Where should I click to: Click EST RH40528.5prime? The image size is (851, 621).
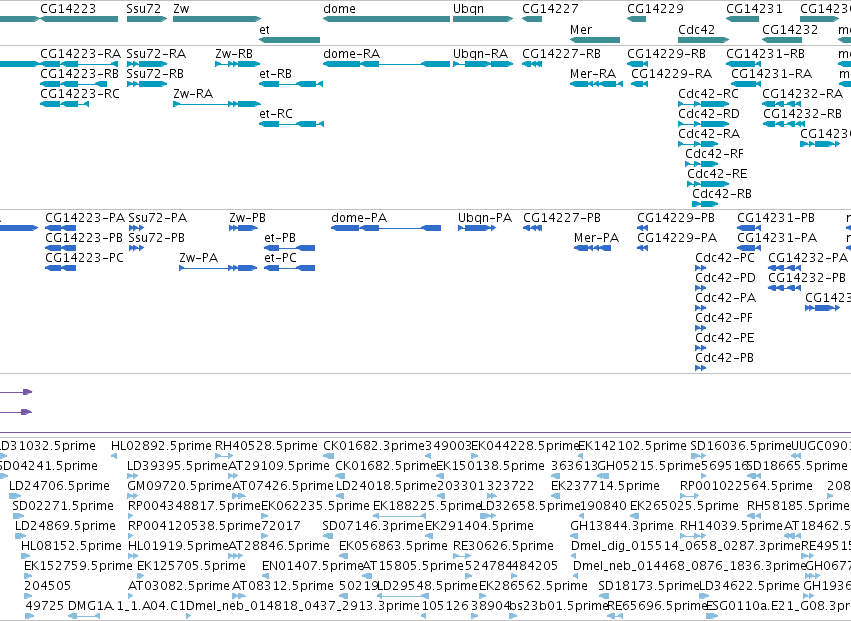pos(266,446)
